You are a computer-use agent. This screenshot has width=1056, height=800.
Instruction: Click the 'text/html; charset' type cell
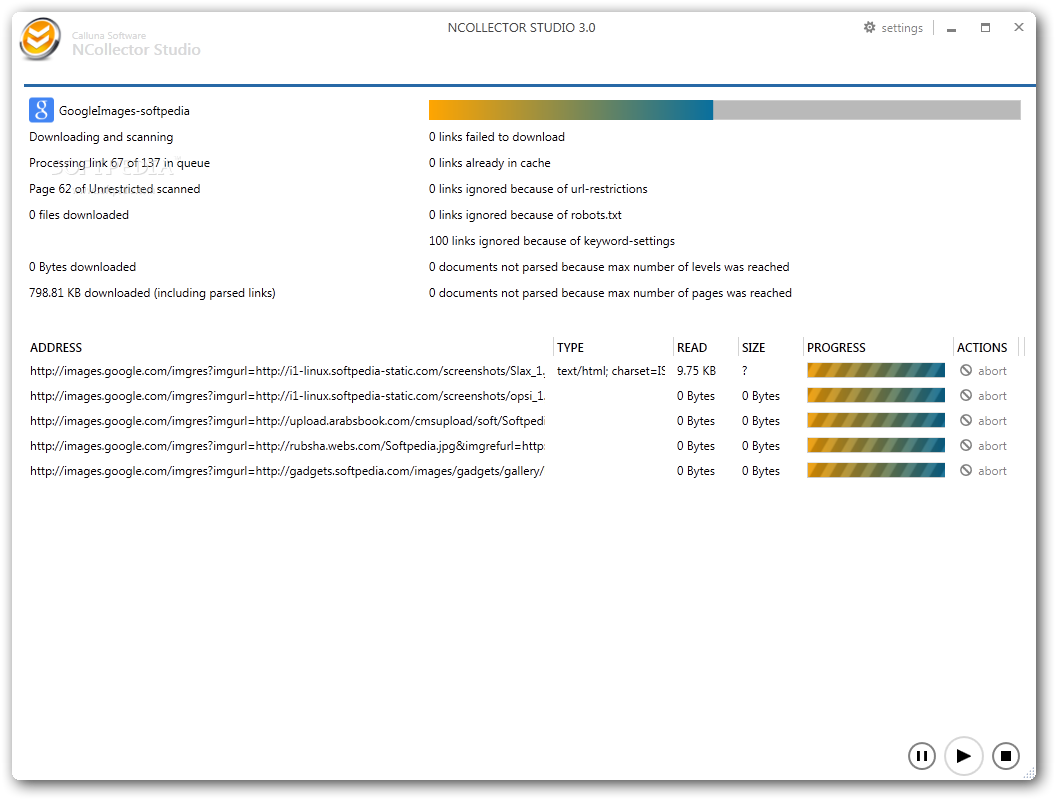tap(611, 371)
